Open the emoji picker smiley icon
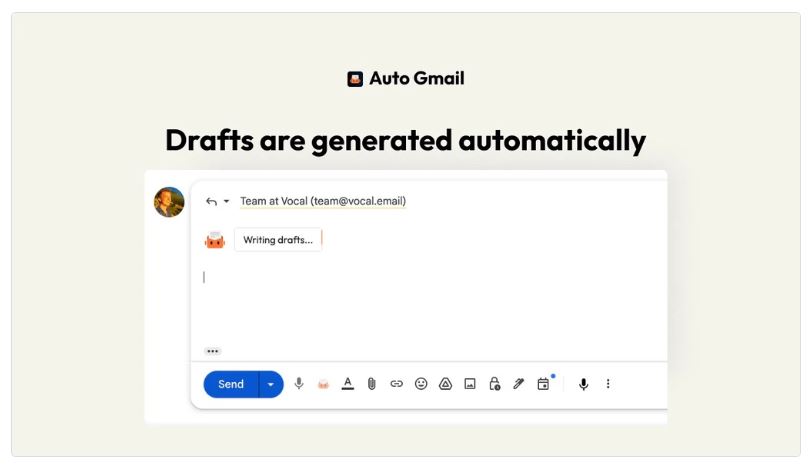Viewport: 810px width, 470px height. pos(421,384)
